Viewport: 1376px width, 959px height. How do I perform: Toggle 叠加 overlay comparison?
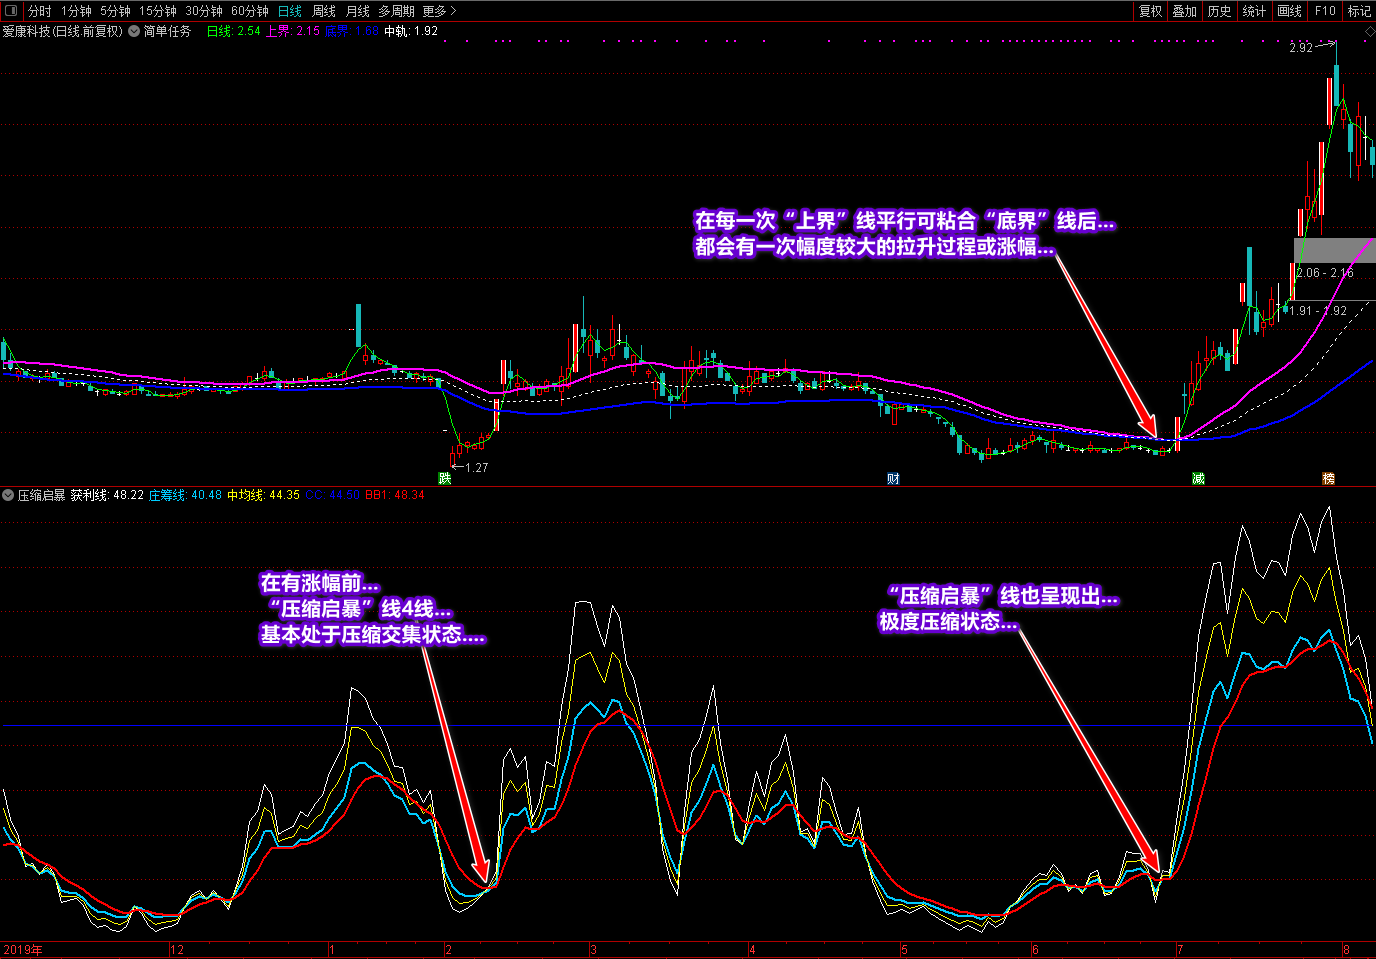point(1185,11)
